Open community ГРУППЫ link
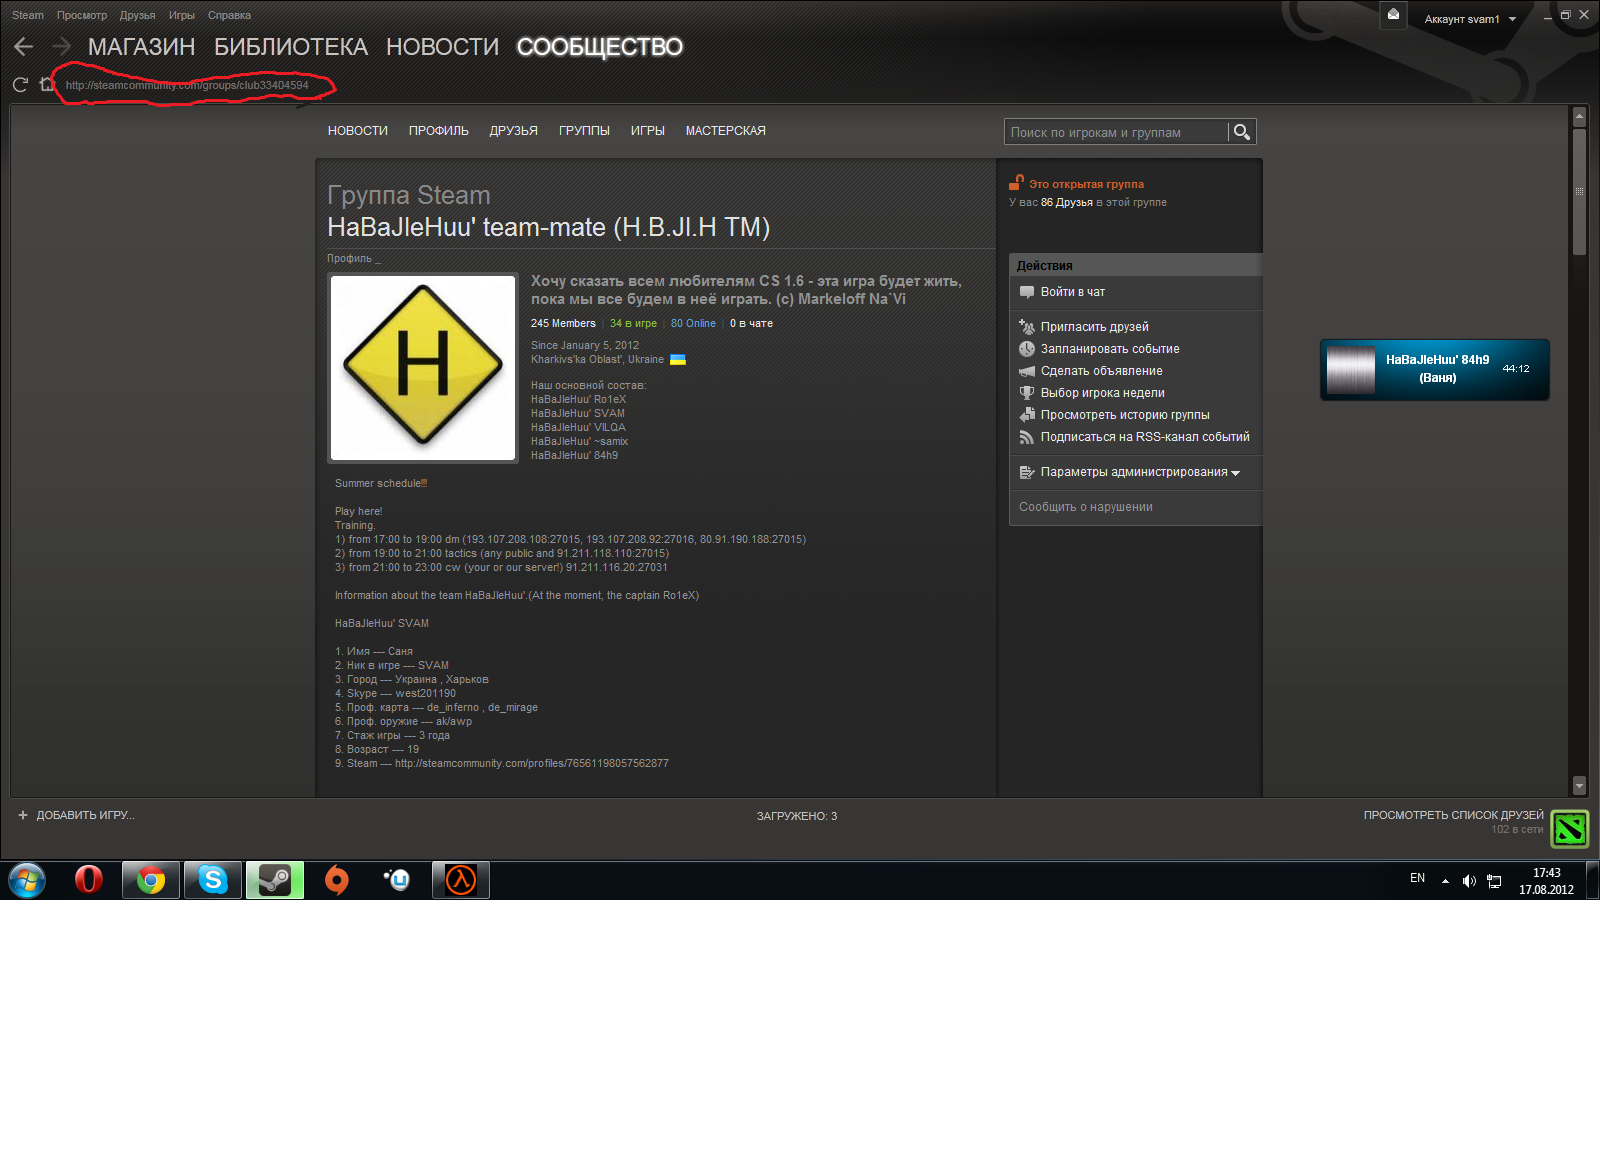Viewport: 1600px width, 1168px height. tap(584, 131)
